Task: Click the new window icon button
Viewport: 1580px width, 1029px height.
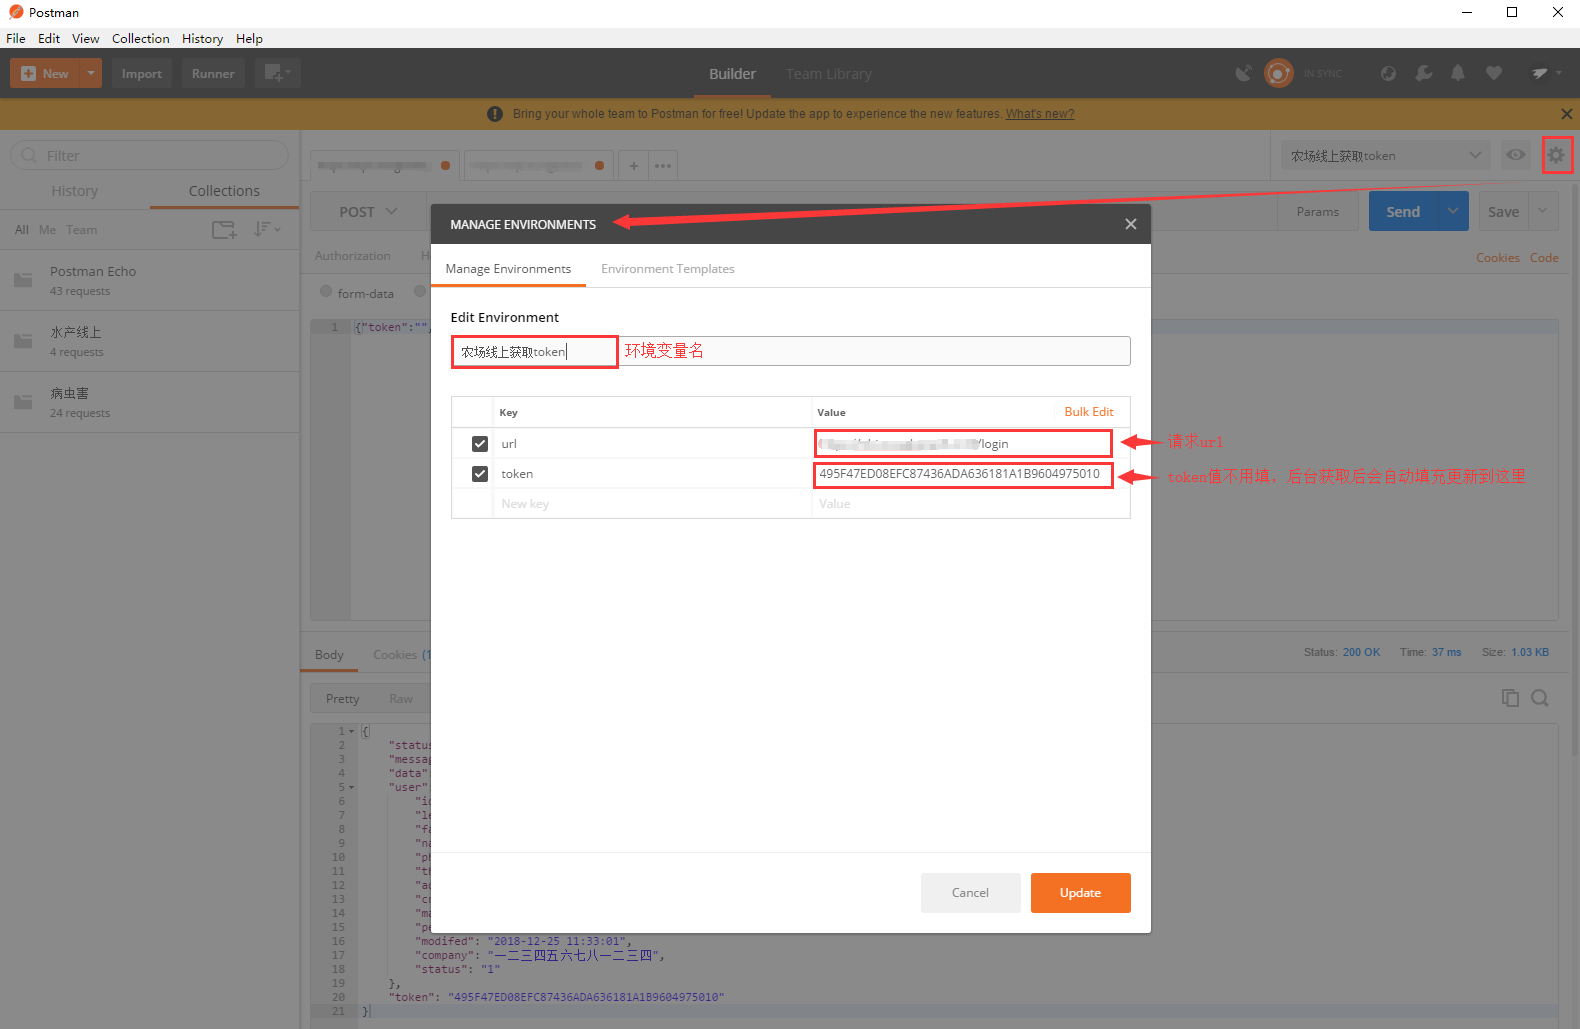Action: tap(277, 73)
